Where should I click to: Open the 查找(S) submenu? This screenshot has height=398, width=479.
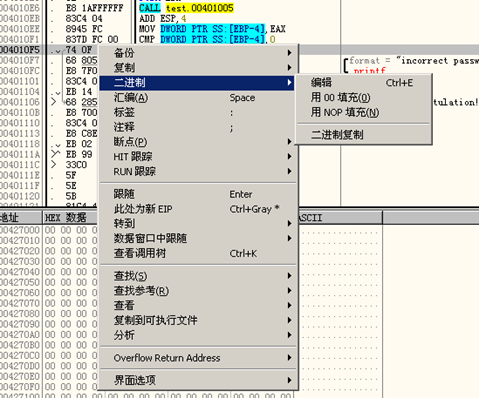click(x=197, y=276)
